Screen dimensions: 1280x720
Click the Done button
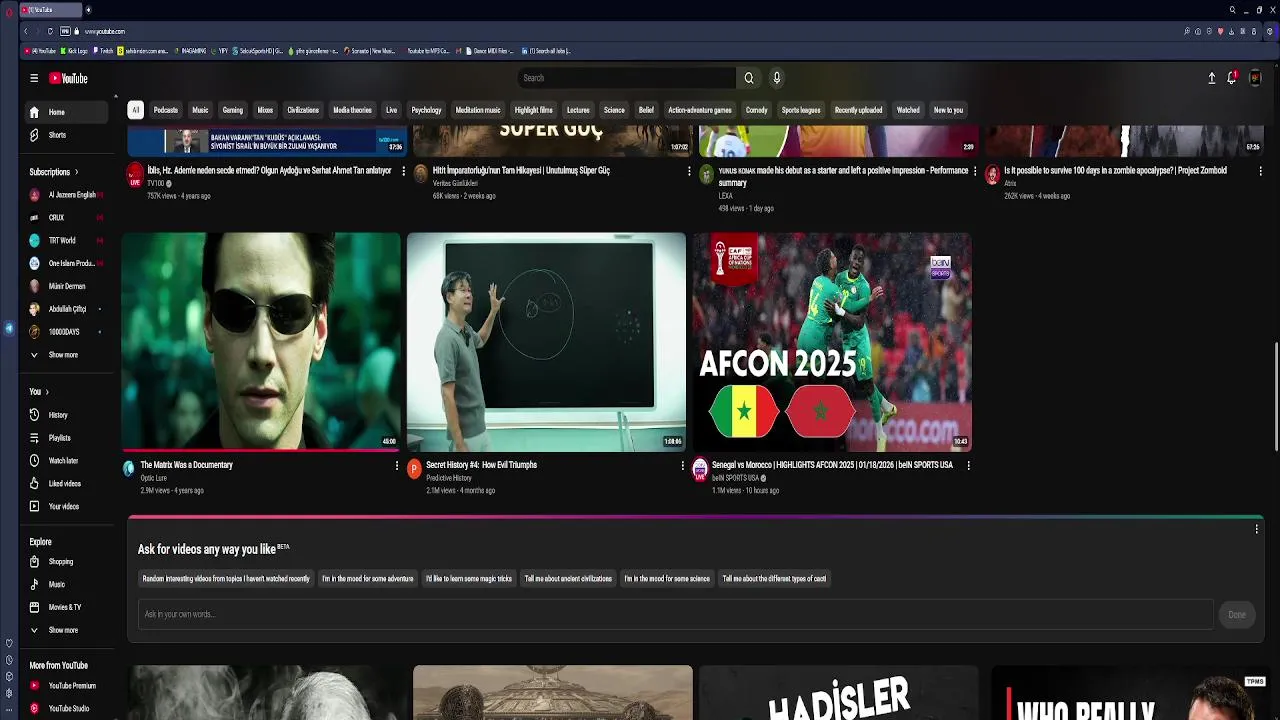coord(1237,614)
